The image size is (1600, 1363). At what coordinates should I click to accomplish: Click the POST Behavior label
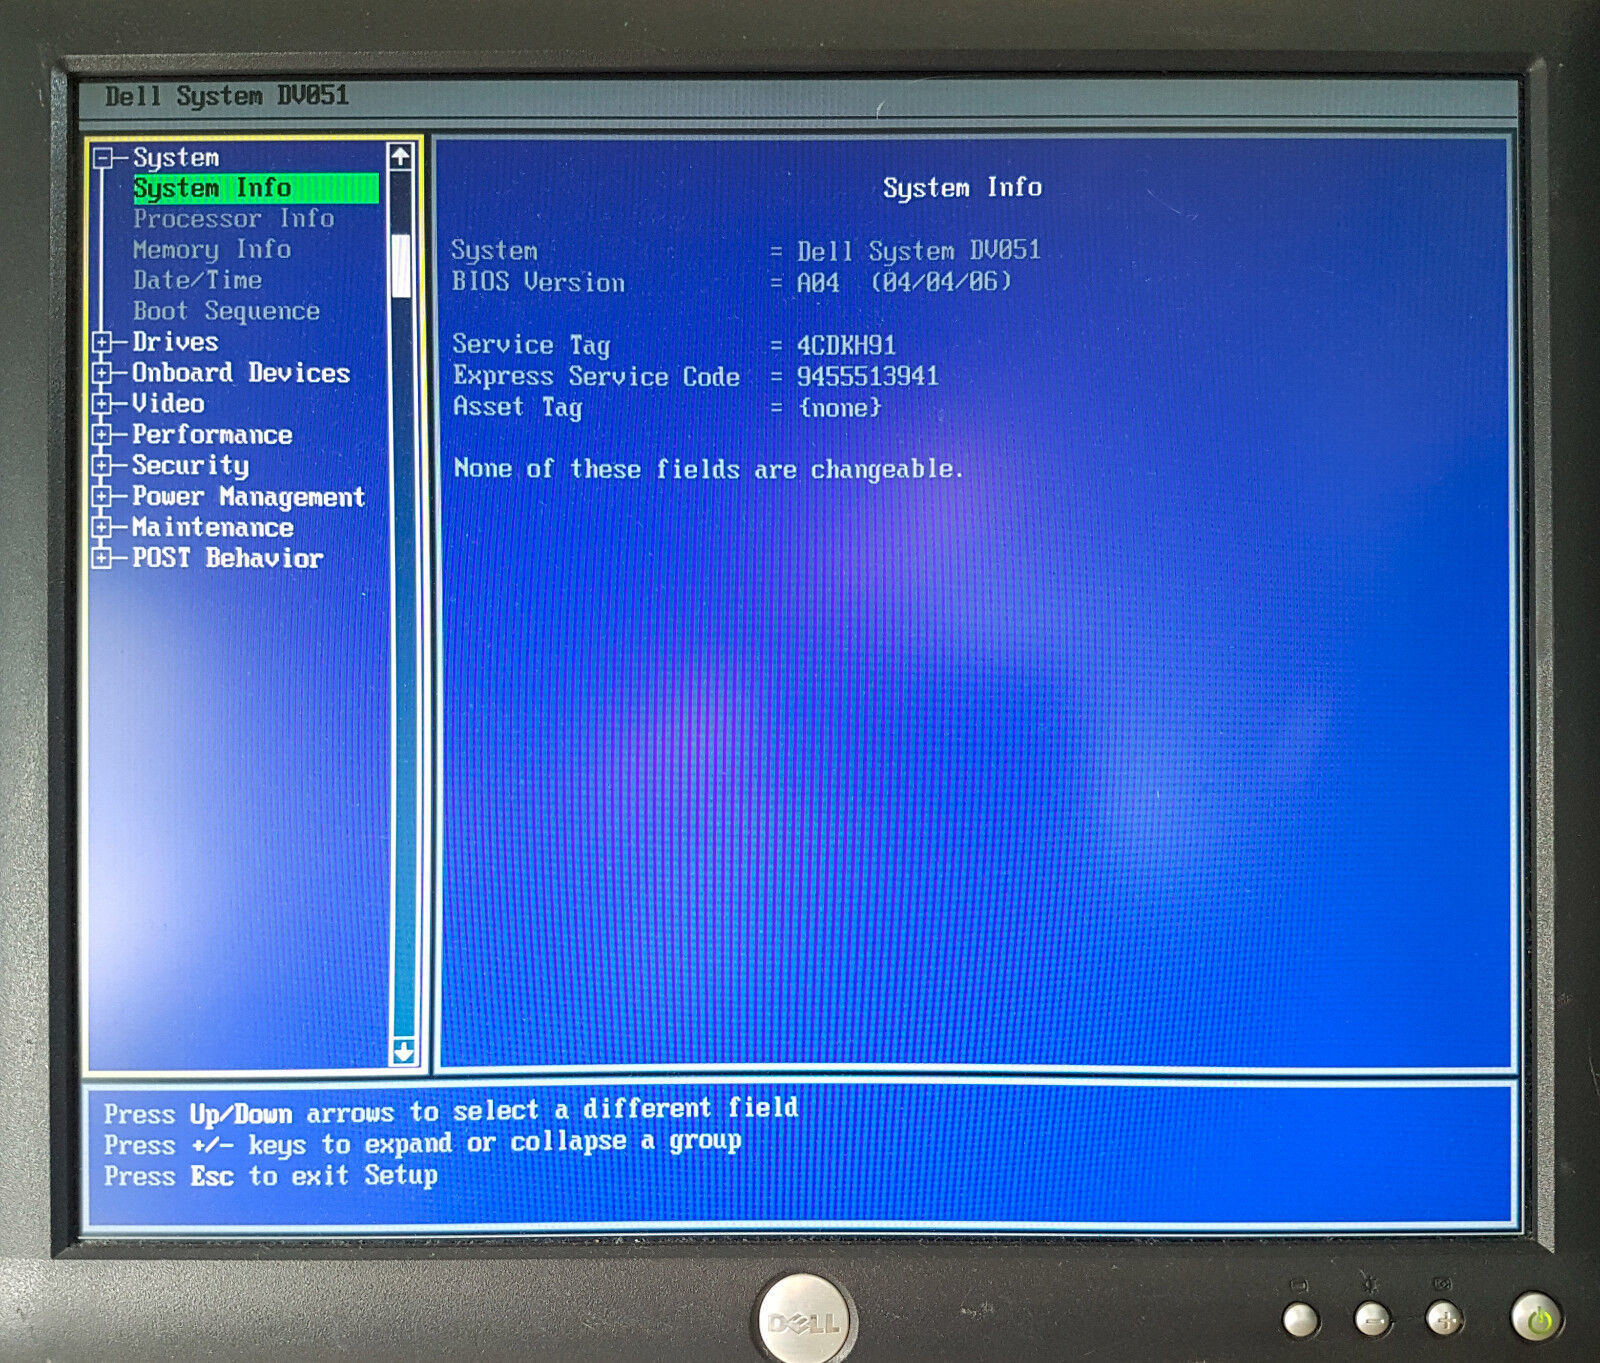tap(227, 558)
